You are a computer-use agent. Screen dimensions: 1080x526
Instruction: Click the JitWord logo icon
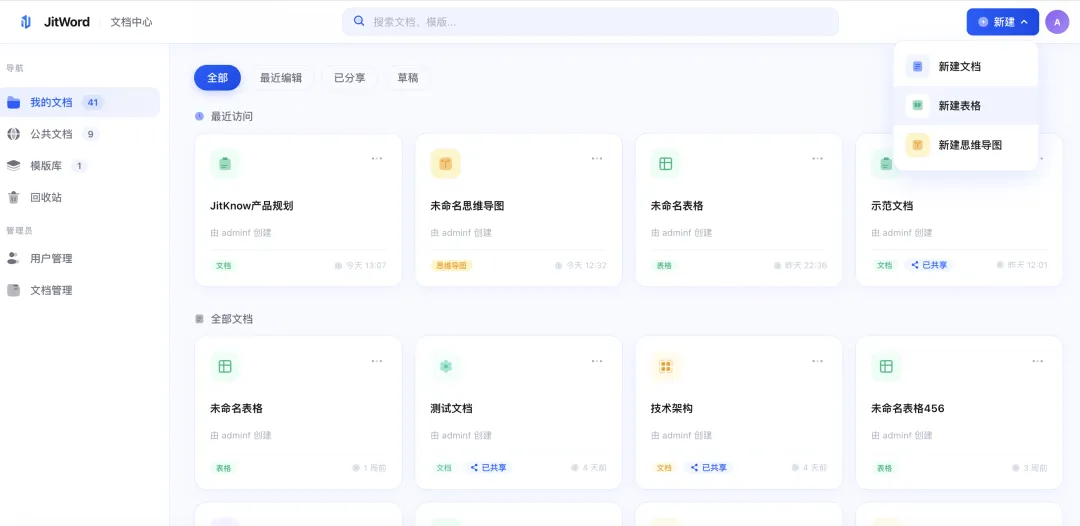pyautogui.click(x=25, y=22)
